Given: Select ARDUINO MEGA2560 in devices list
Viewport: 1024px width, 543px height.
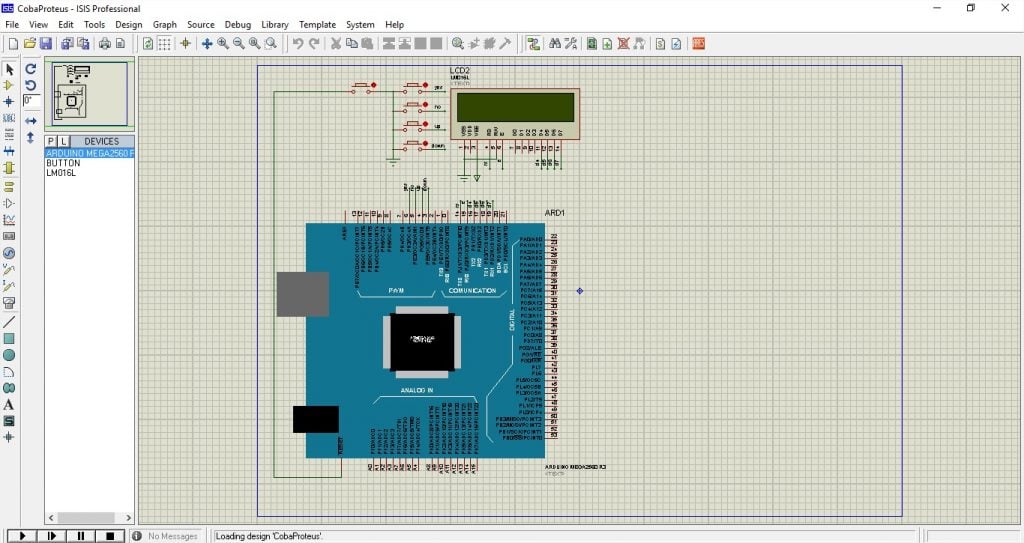Looking at the screenshot, I should point(89,153).
